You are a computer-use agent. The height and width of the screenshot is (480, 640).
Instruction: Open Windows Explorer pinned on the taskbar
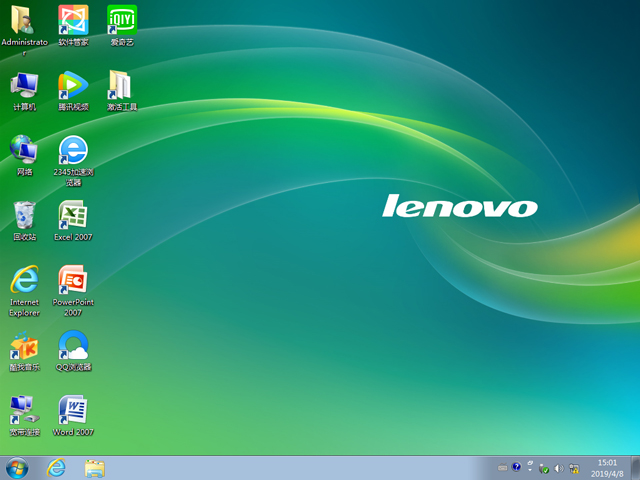(95, 467)
